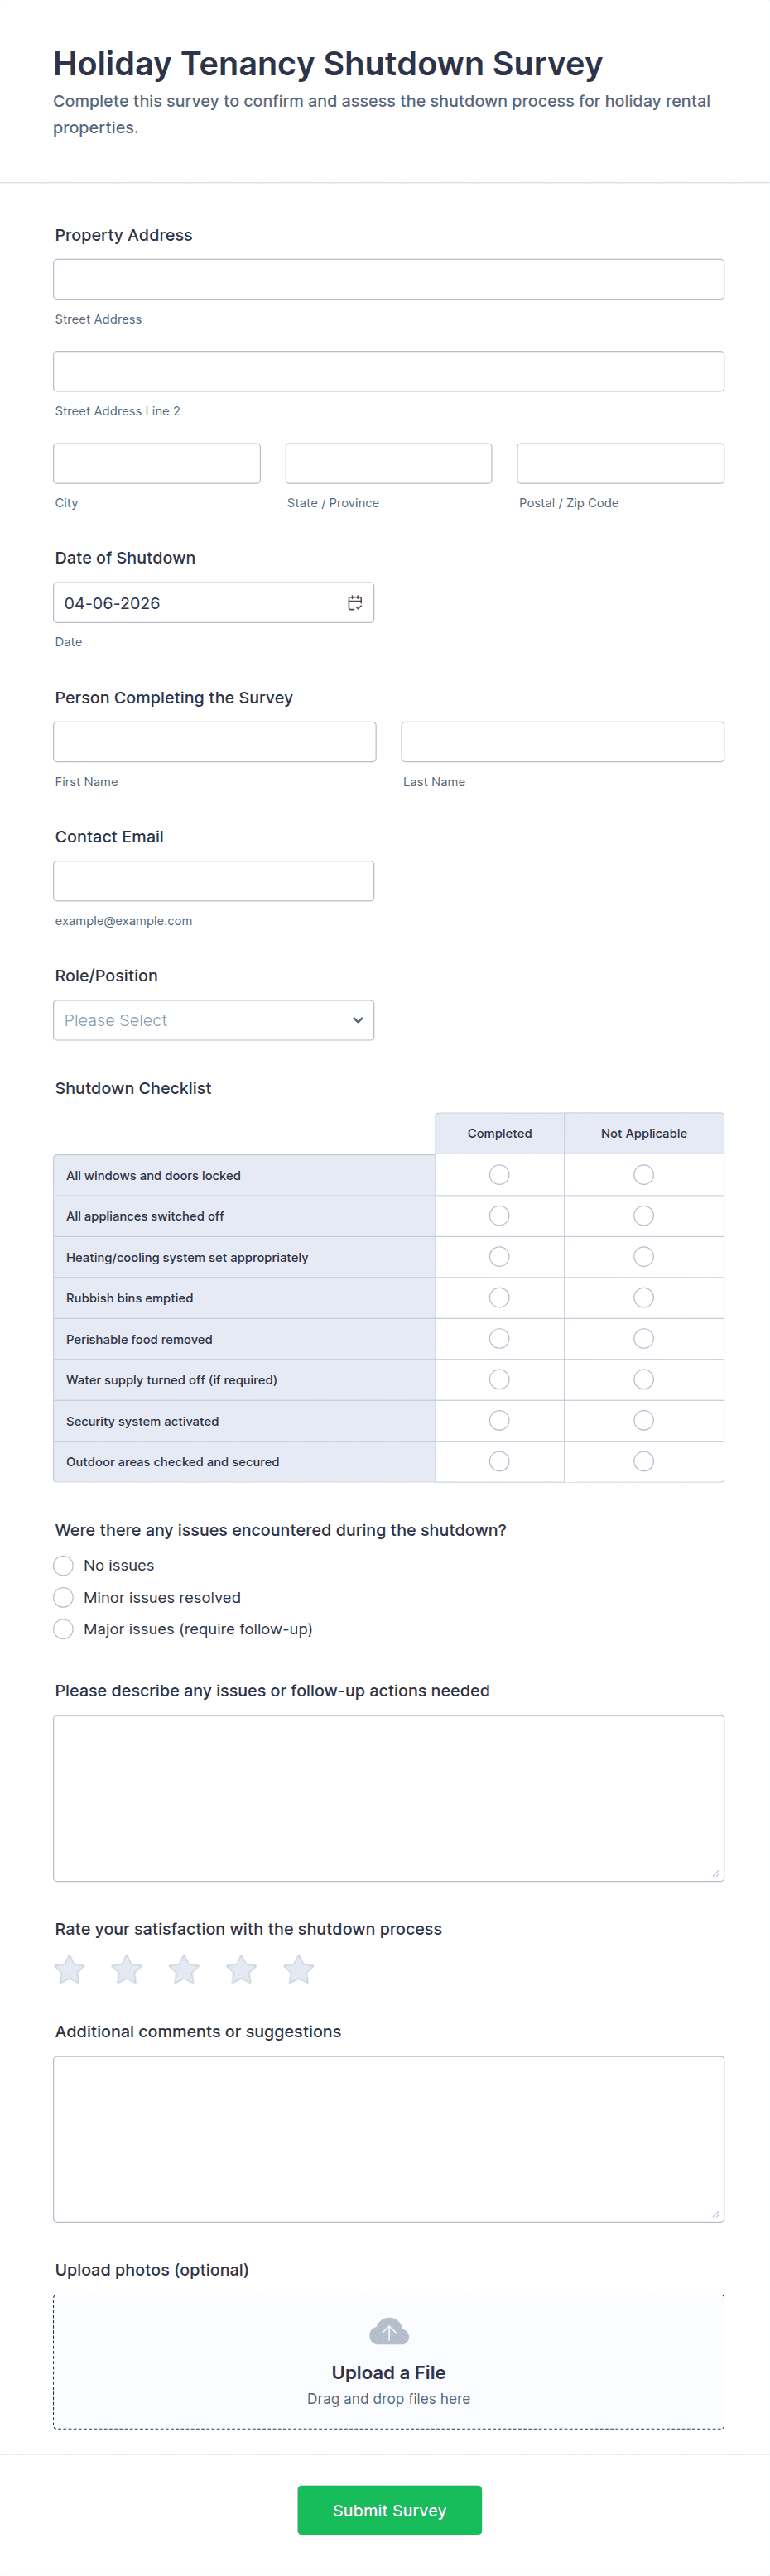Click the Upload a File area
This screenshot has height=2576, width=770.
(x=389, y=2373)
